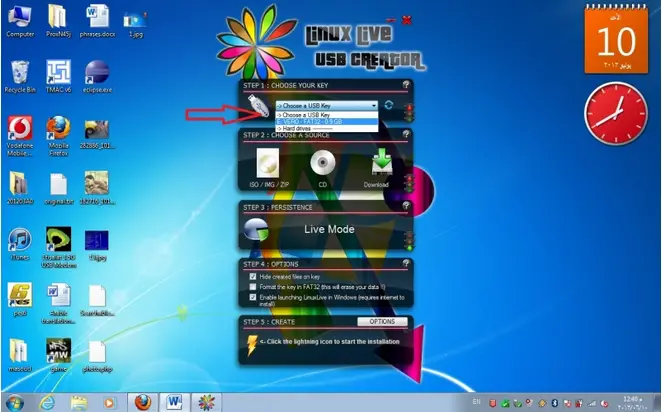Open the 1.jpg desktop image file
Screen dimensions: 662x412
pos(136,24)
